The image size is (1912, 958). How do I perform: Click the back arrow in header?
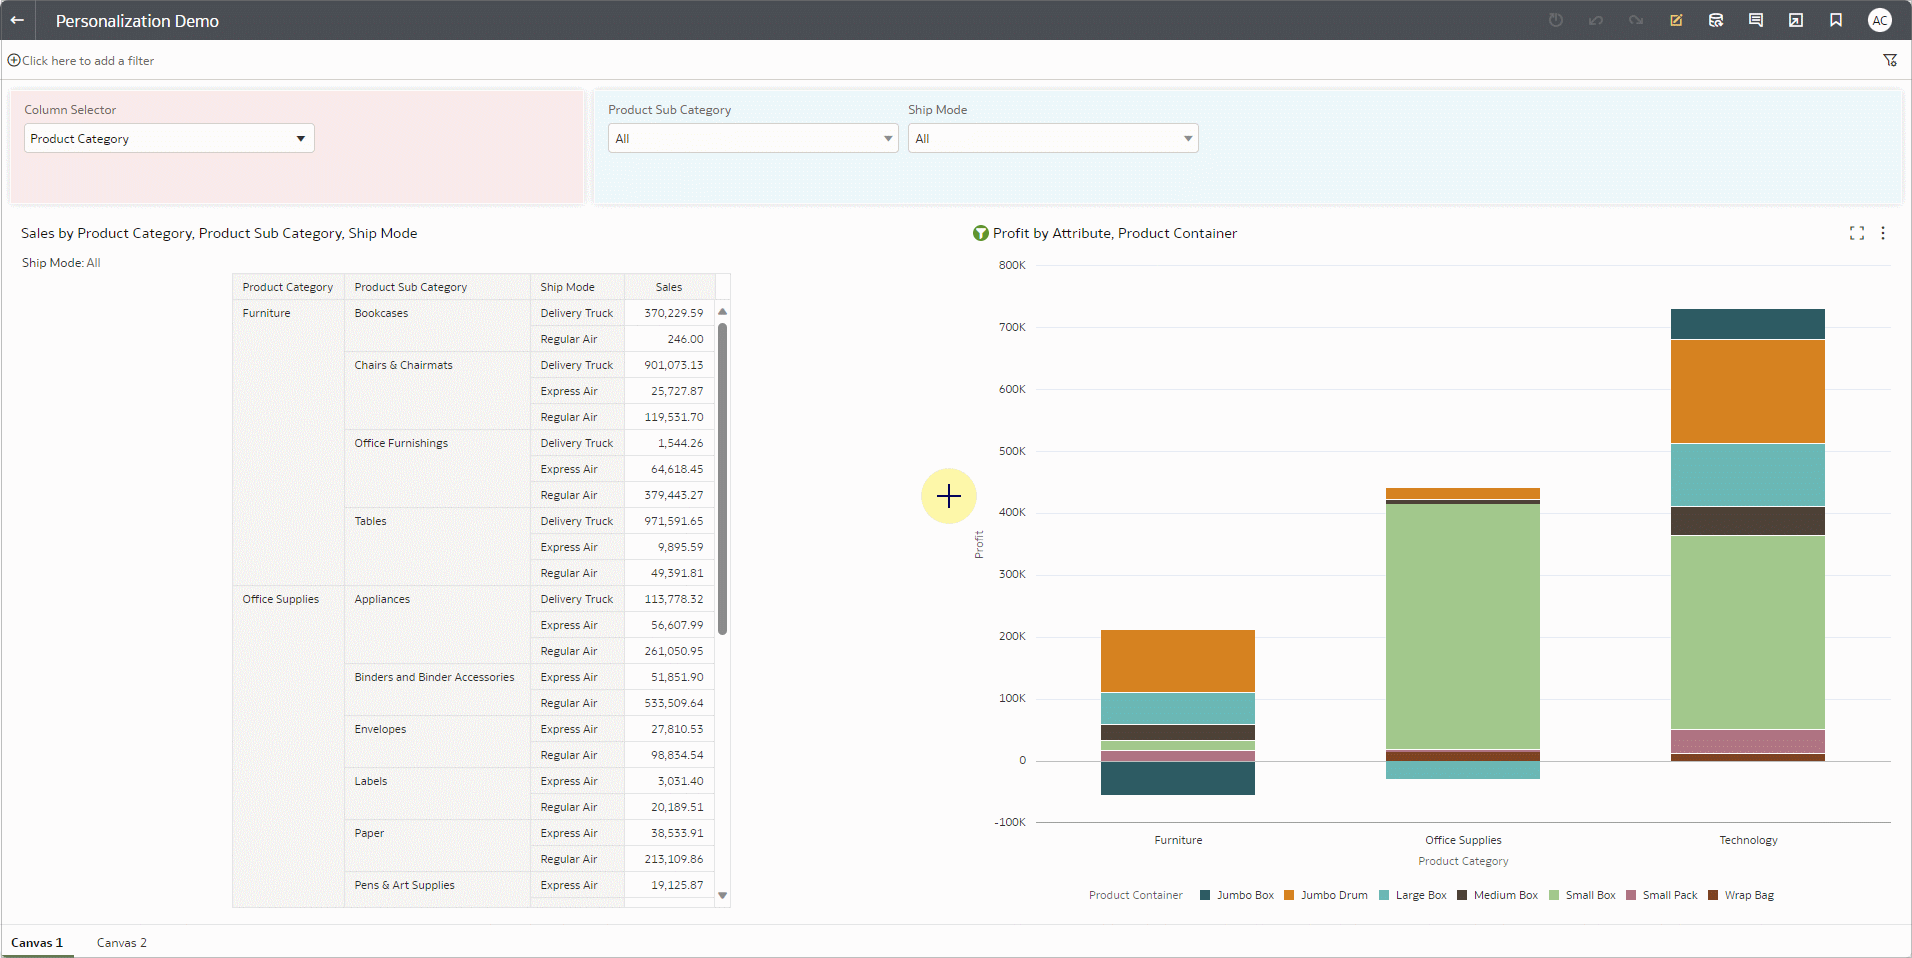(17, 20)
